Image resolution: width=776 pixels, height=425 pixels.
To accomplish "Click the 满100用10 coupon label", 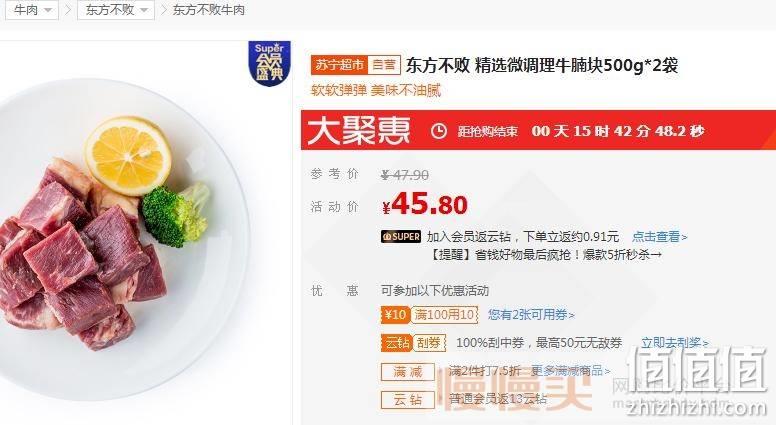I will [444, 315].
